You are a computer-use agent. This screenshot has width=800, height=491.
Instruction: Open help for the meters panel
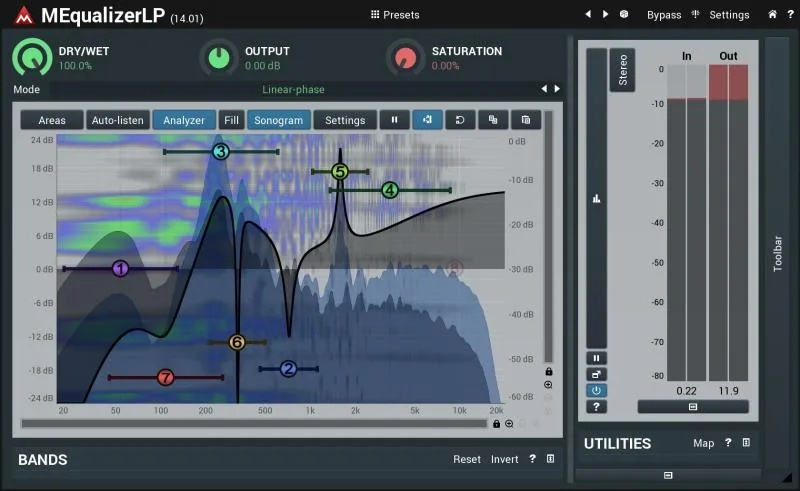click(596, 407)
